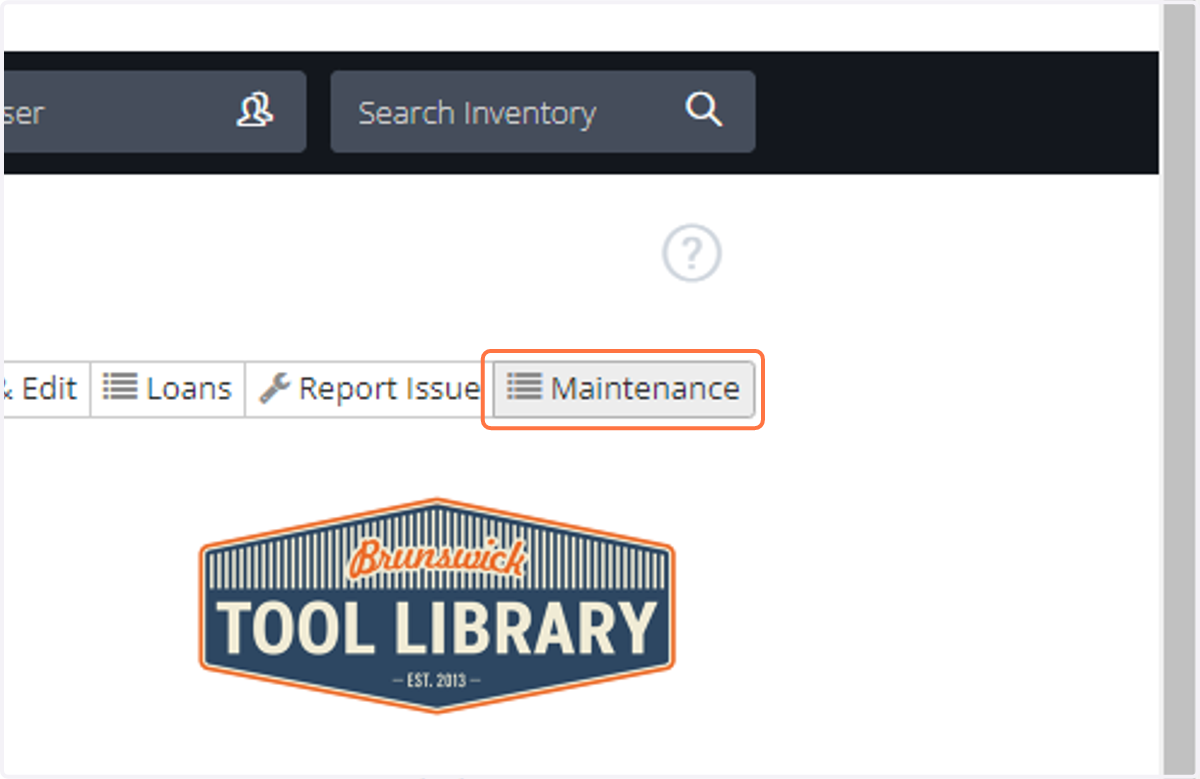
Task: Focus the Search Inventory field
Action: point(542,112)
